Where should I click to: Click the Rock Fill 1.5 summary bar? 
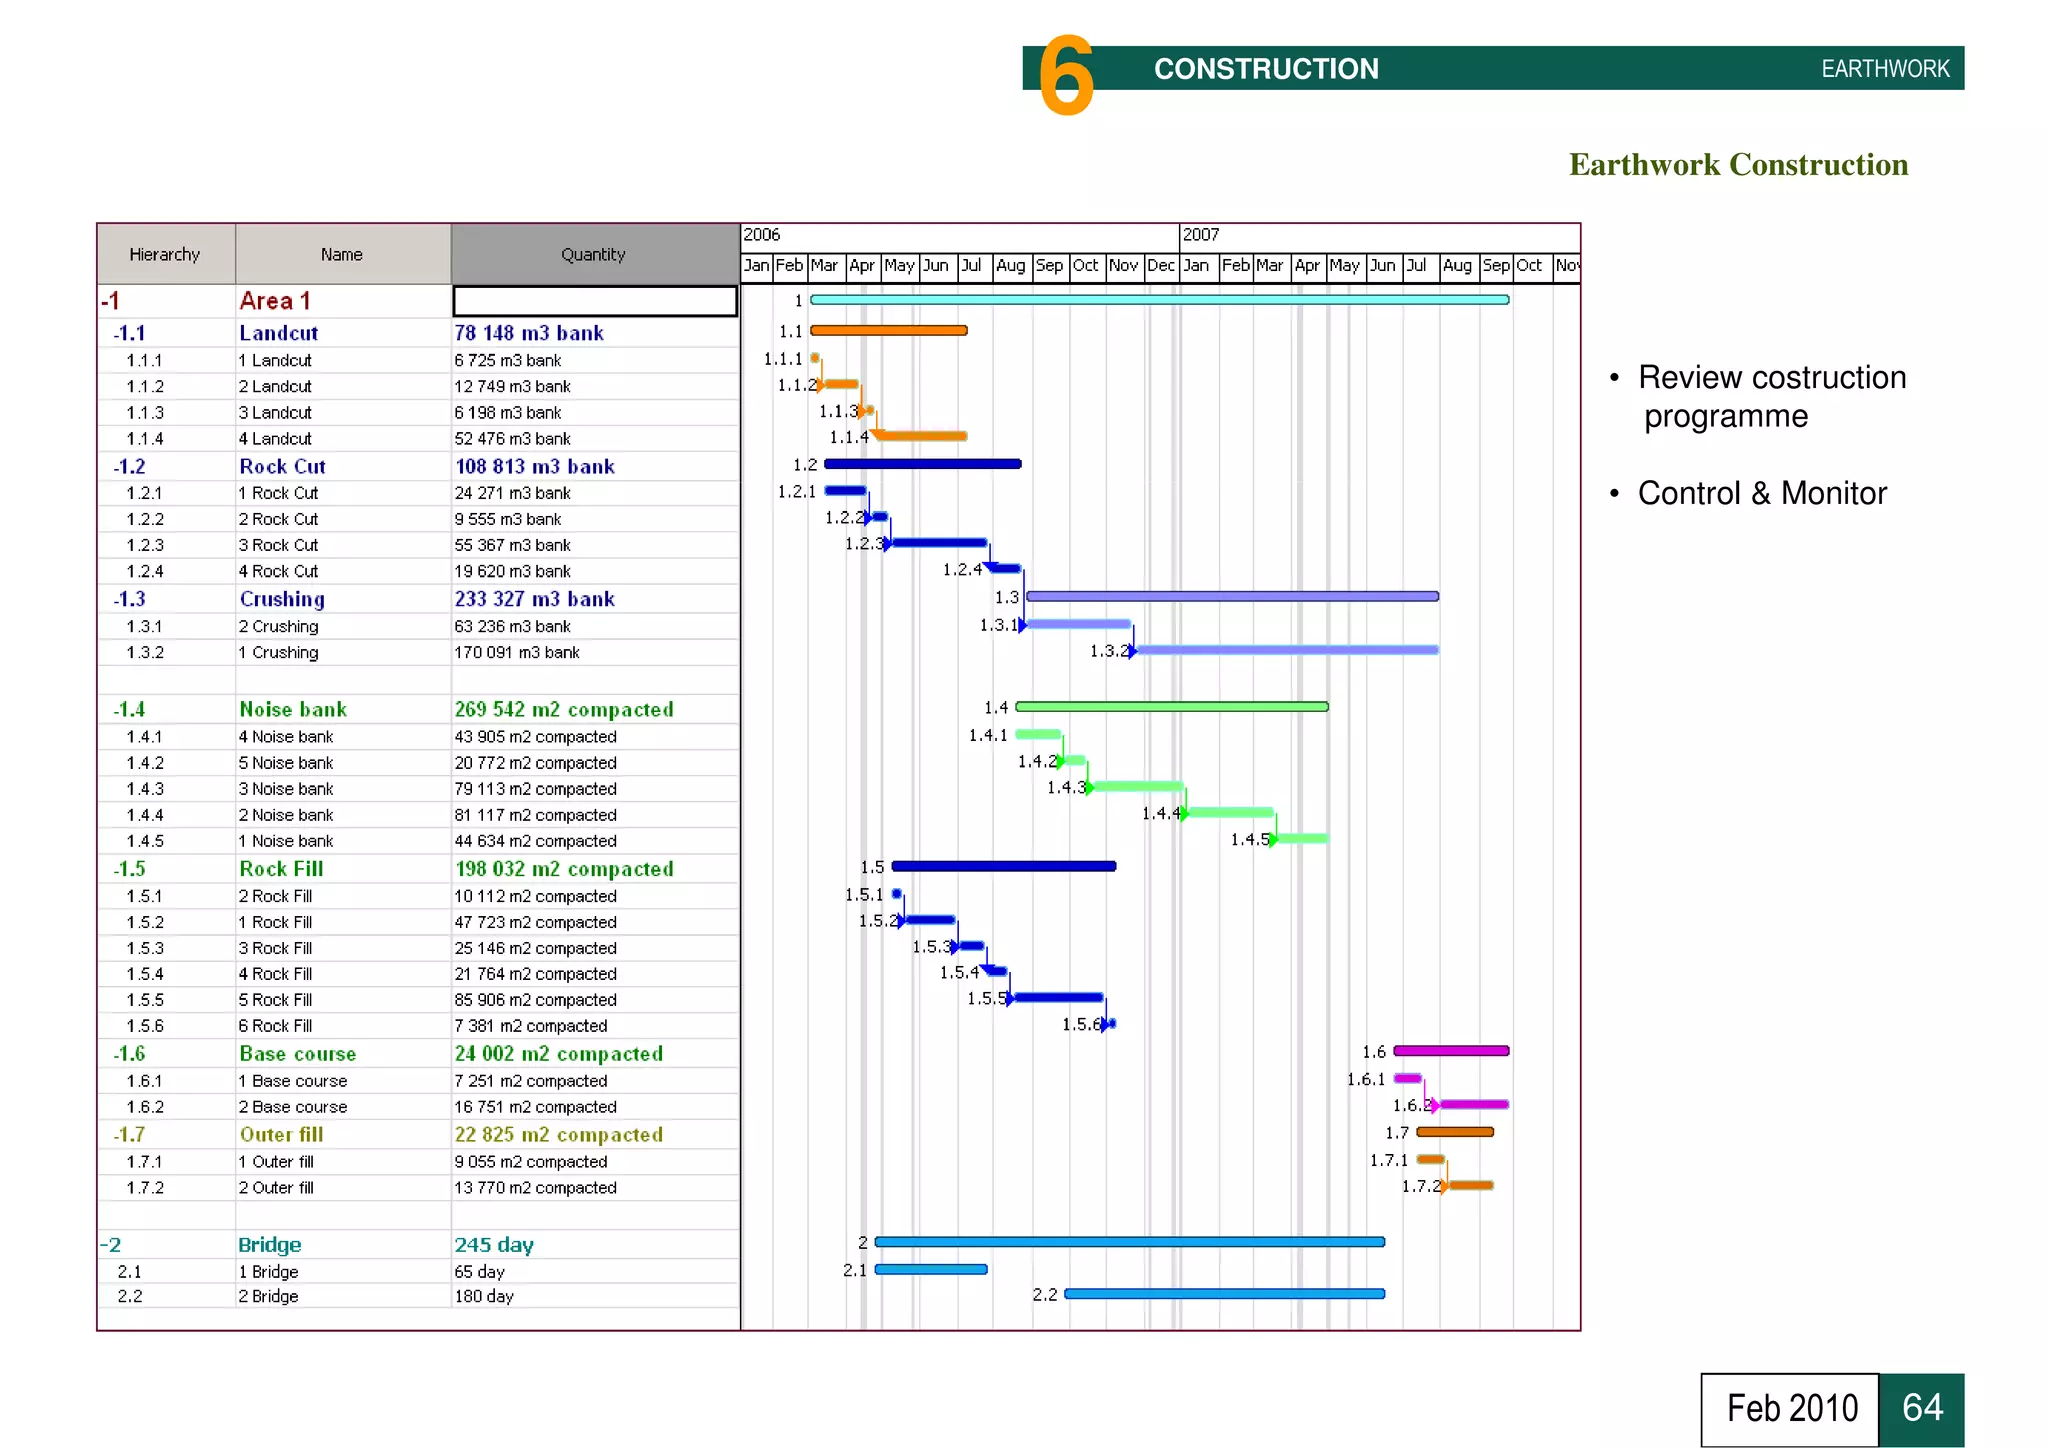tap(1003, 866)
